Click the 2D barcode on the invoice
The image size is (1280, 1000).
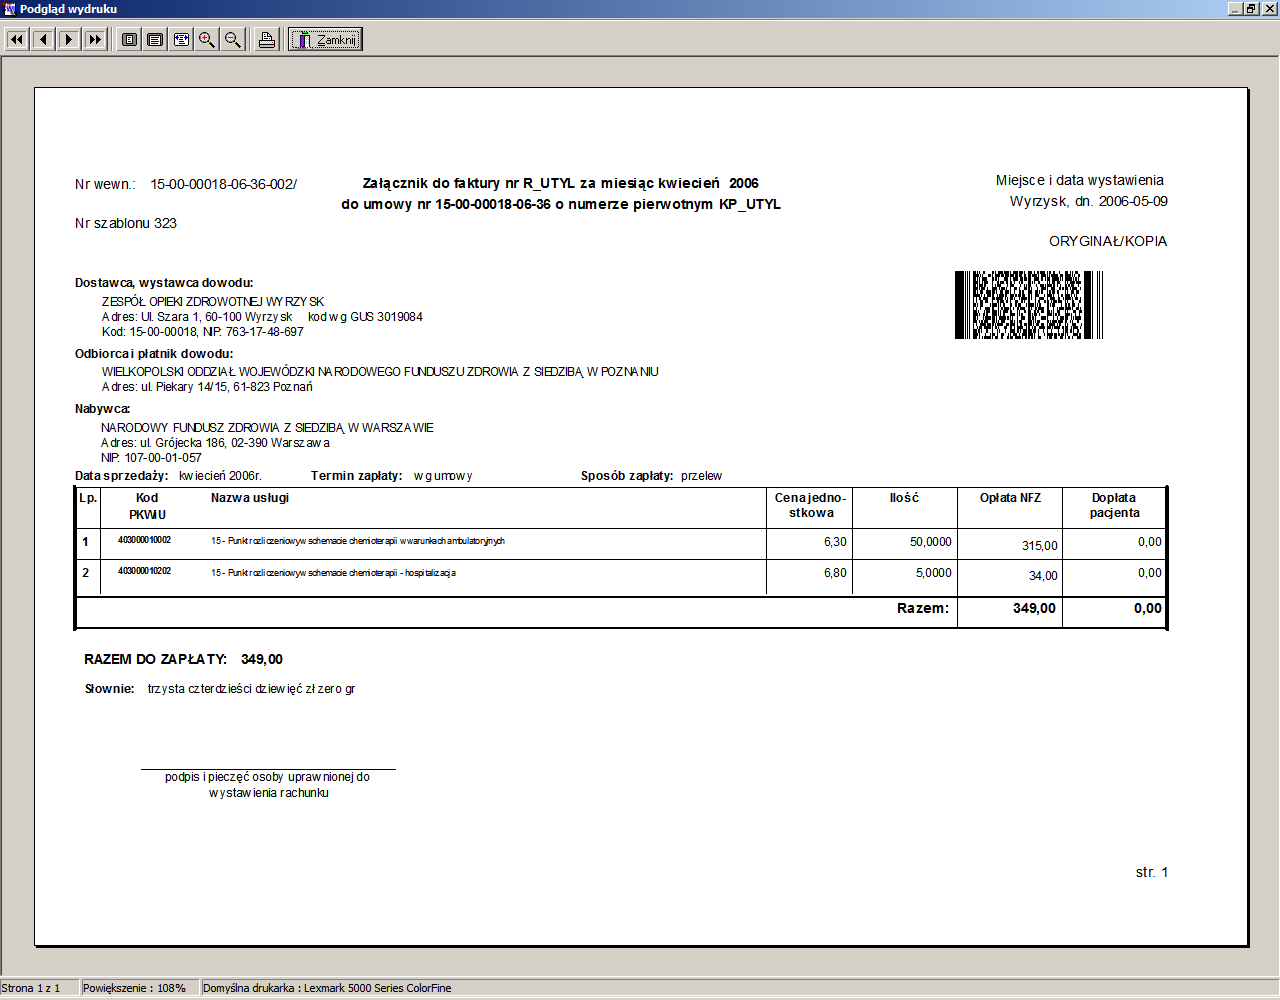coord(1029,304)
